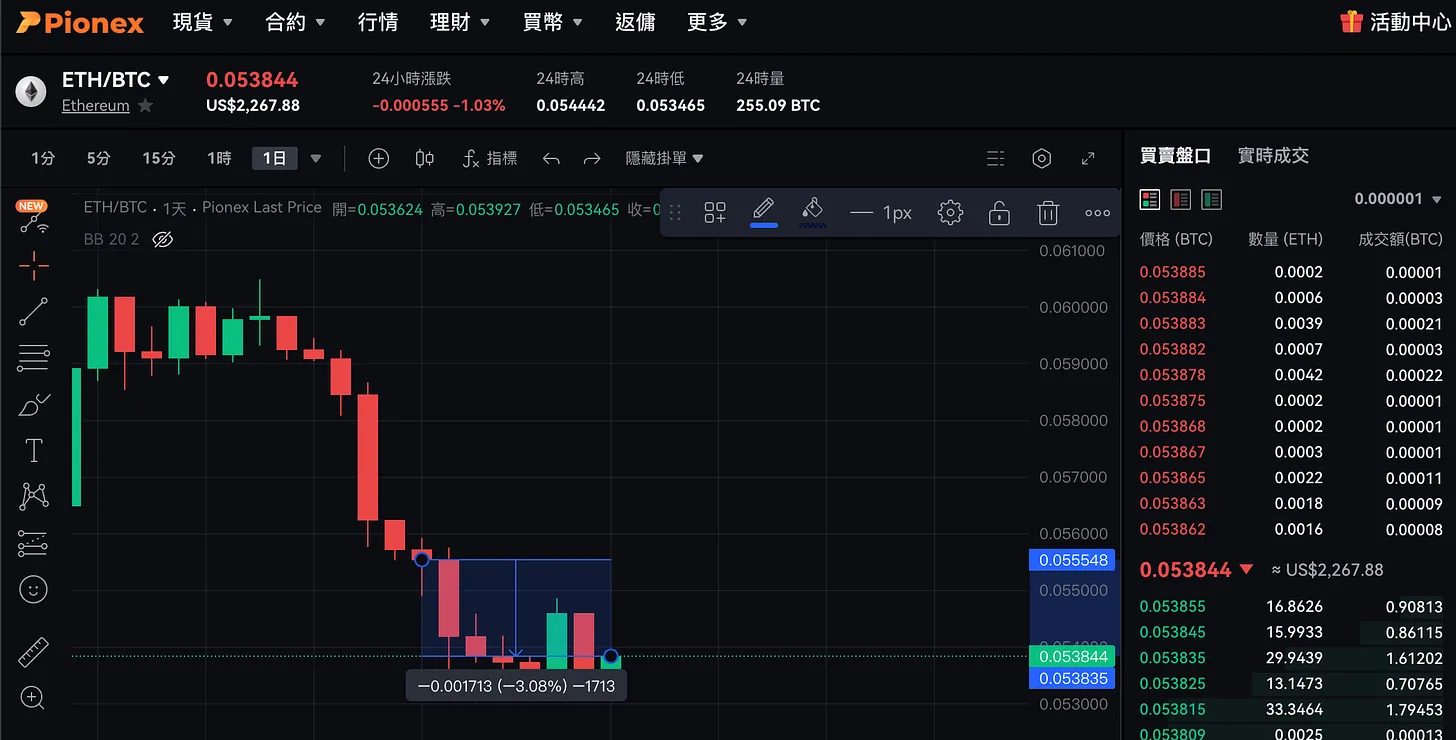Viewport: 1456px width, 740px height.
Task: Open the emoji icons tool
Action: tap(33, 589)
